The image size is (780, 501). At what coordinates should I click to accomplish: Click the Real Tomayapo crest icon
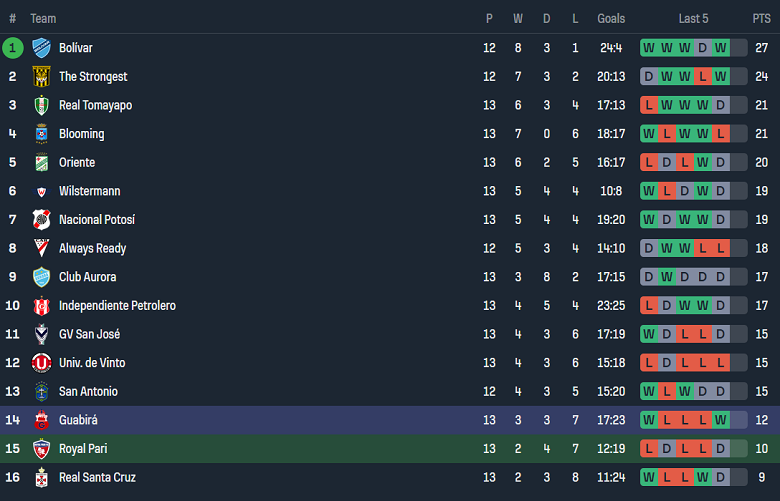[x=41, y=105]
